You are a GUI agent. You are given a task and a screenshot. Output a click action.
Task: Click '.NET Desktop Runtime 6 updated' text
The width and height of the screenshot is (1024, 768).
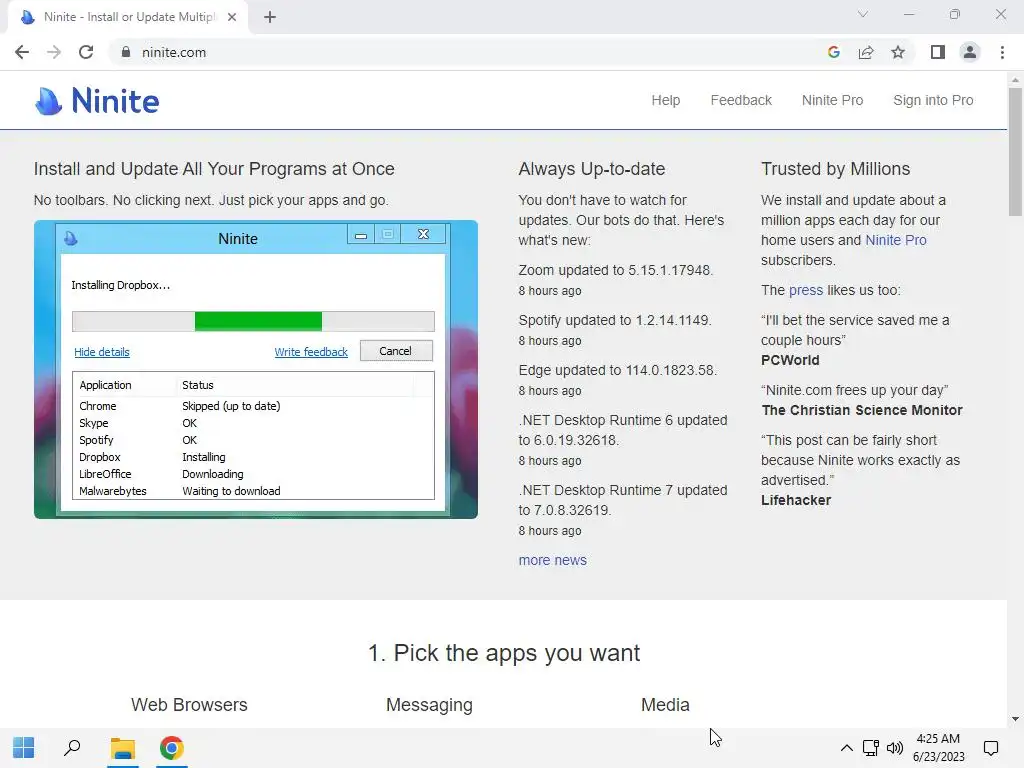622,420
